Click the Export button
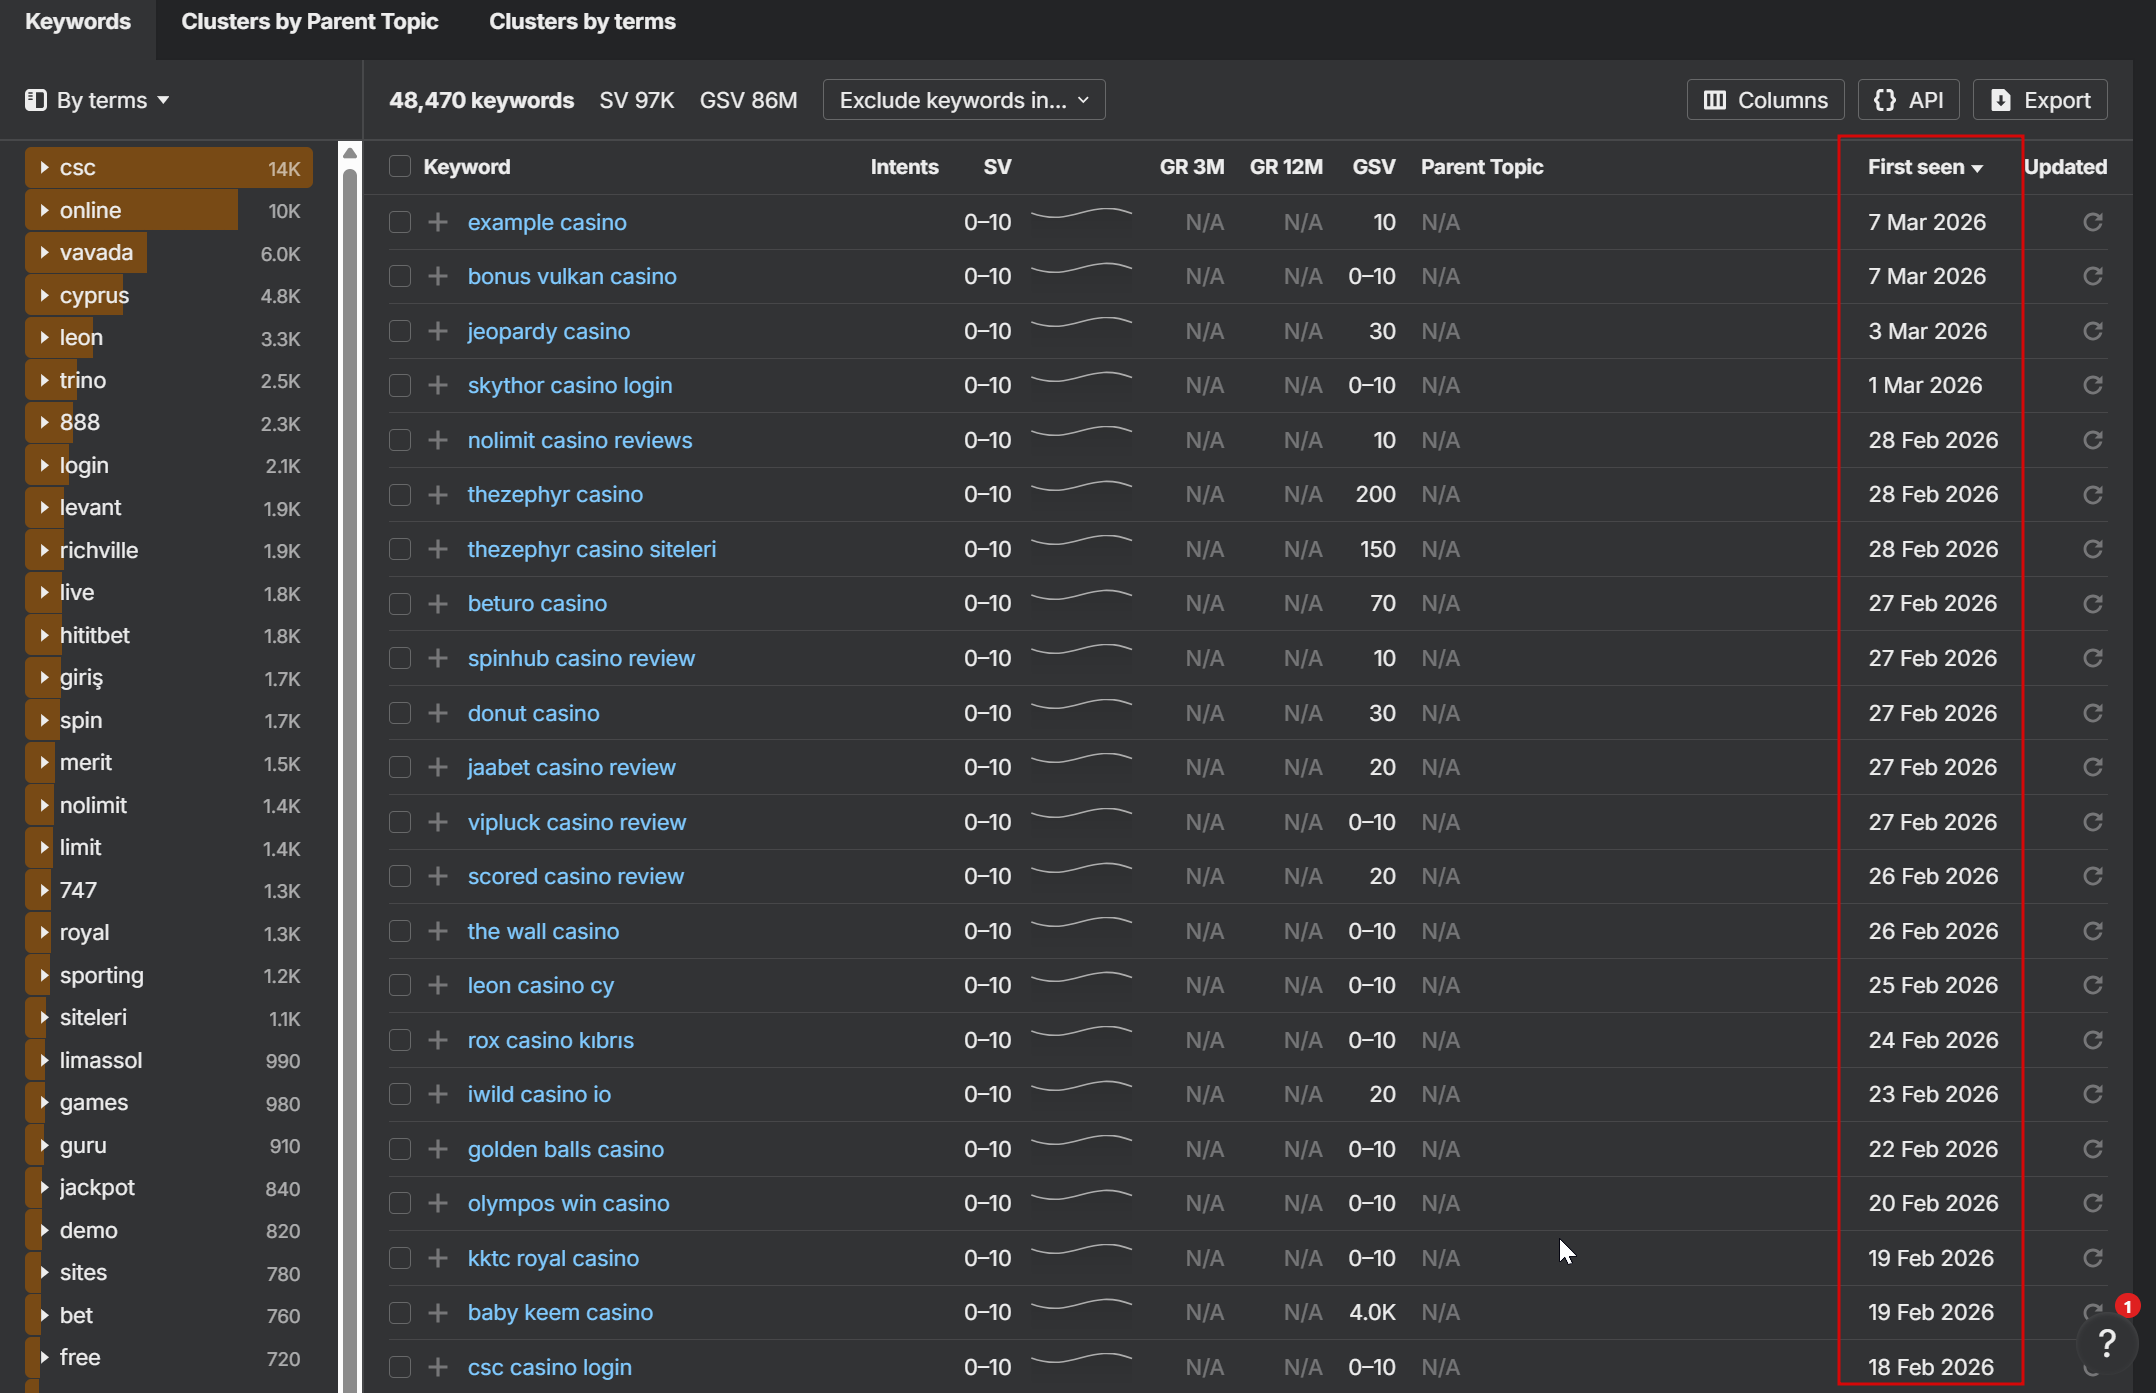The image size is (2156, 1393). 2040,100
